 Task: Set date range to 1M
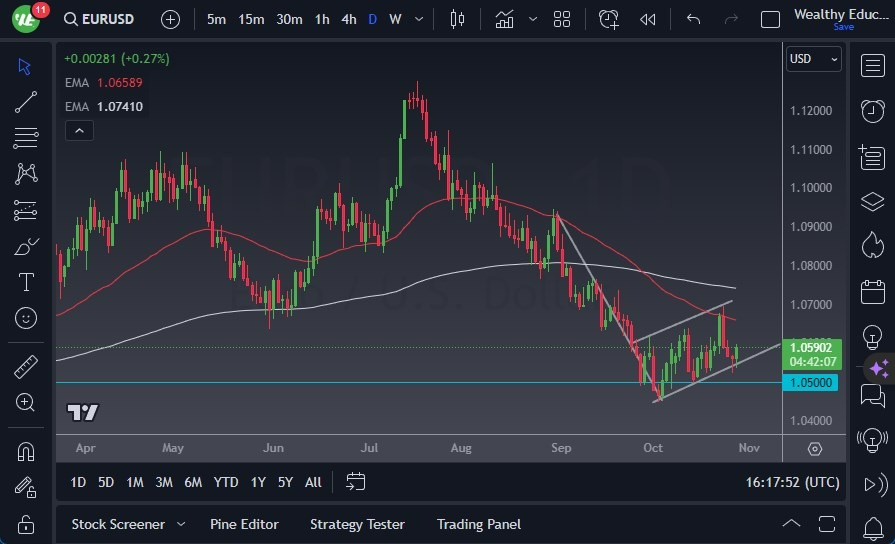click(135, 482)
